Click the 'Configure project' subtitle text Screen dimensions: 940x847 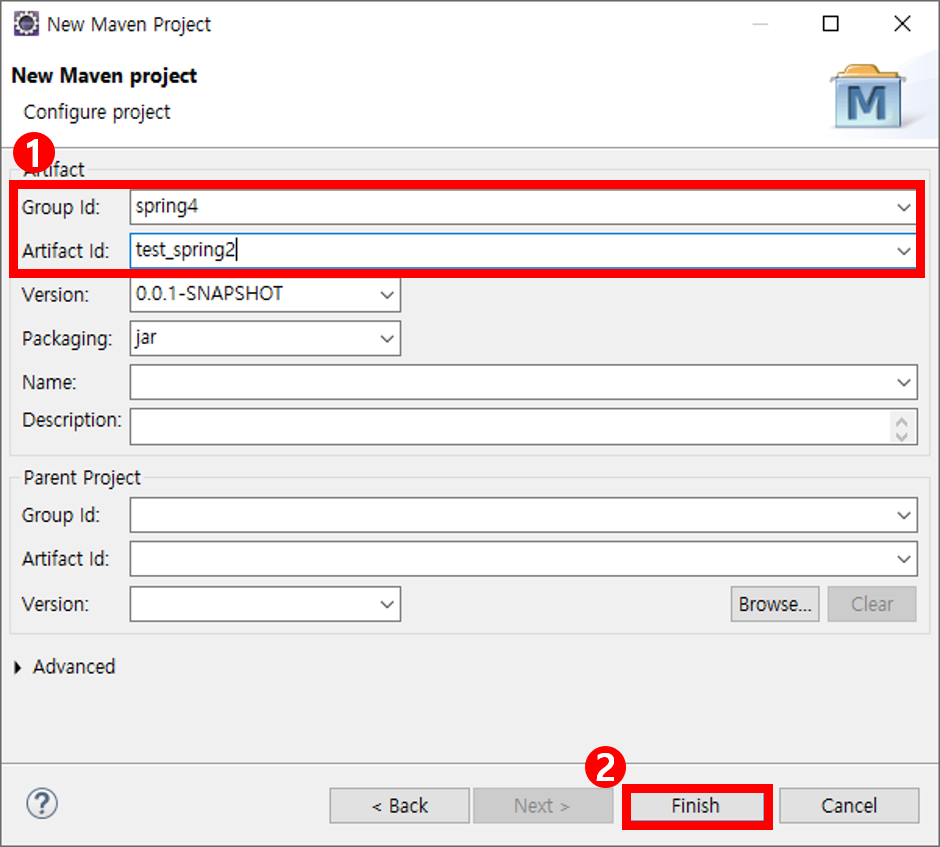point(97,112)
